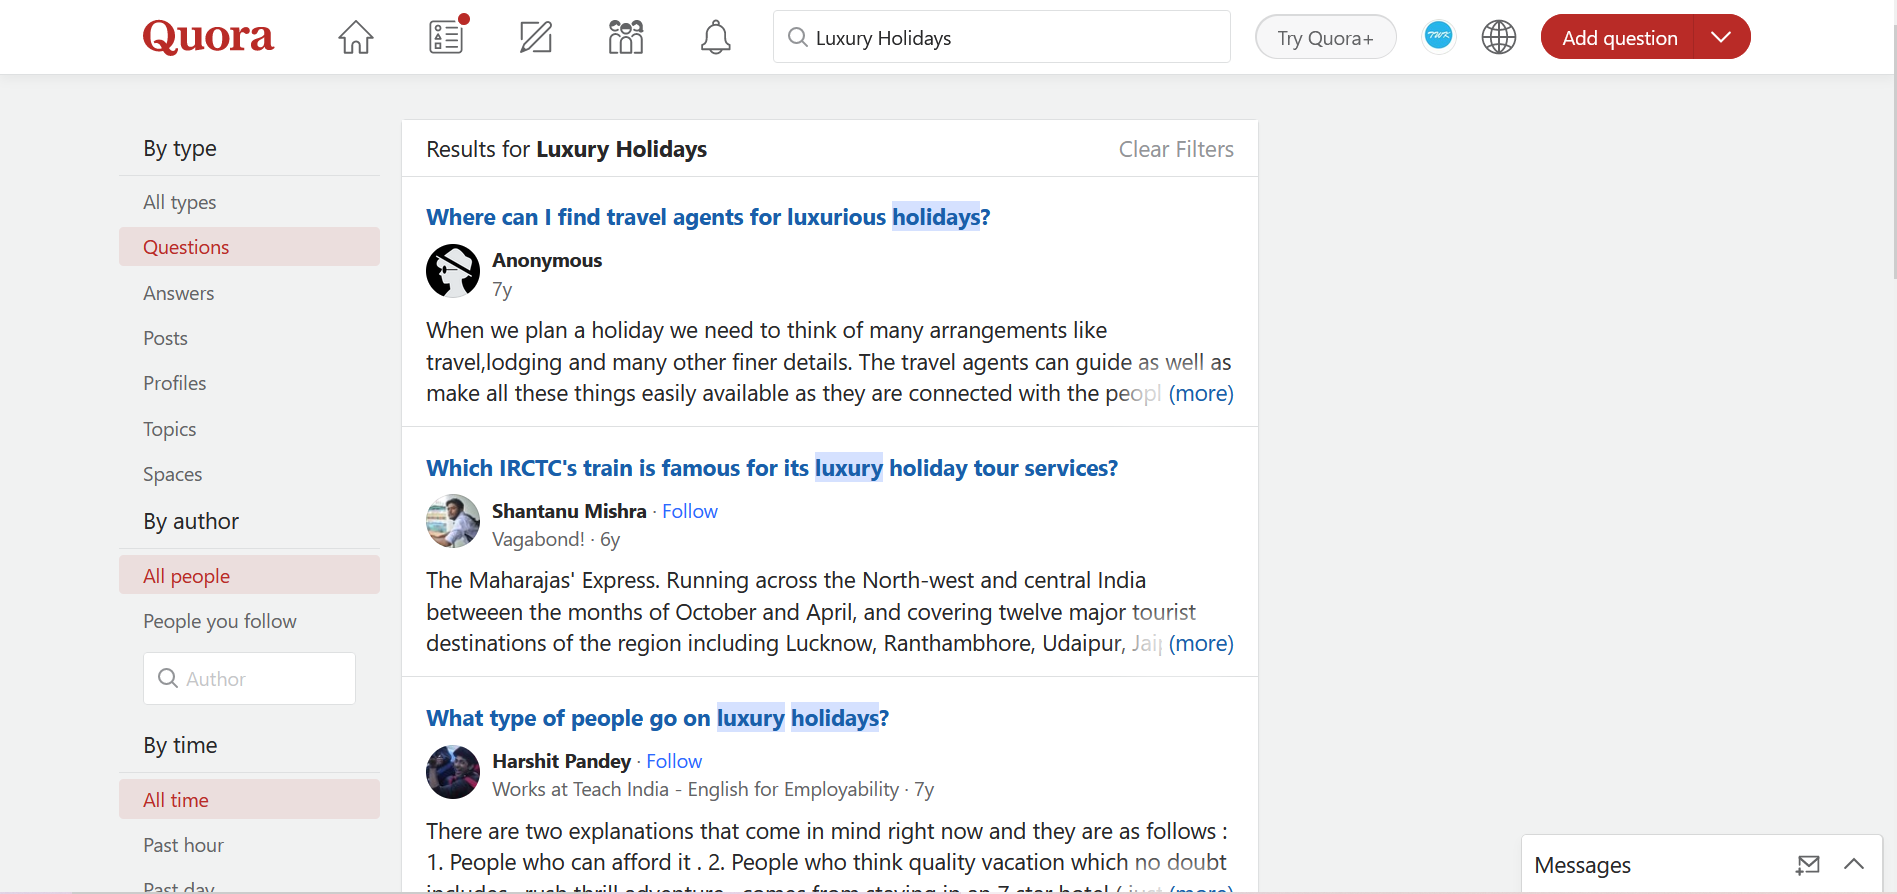Click the Anonymous author name
Image resolution: width=1897 pixels, height=894 pixels.
point(547,260)
